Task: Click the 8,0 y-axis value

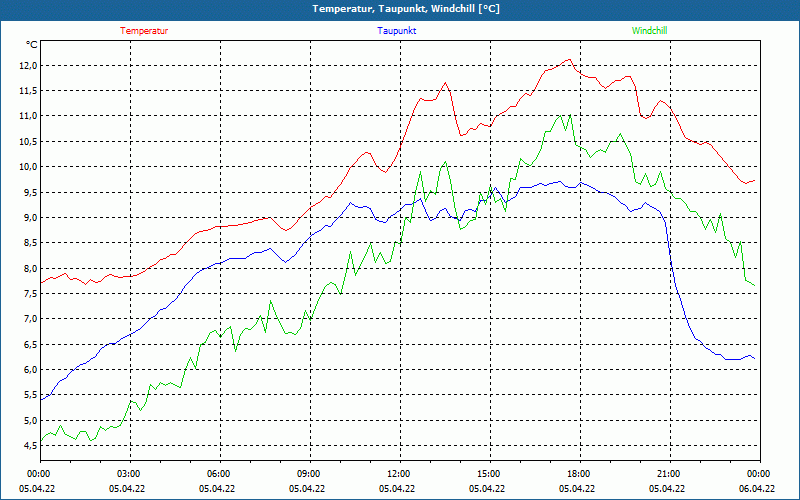Action: click(x=30, y=268)
